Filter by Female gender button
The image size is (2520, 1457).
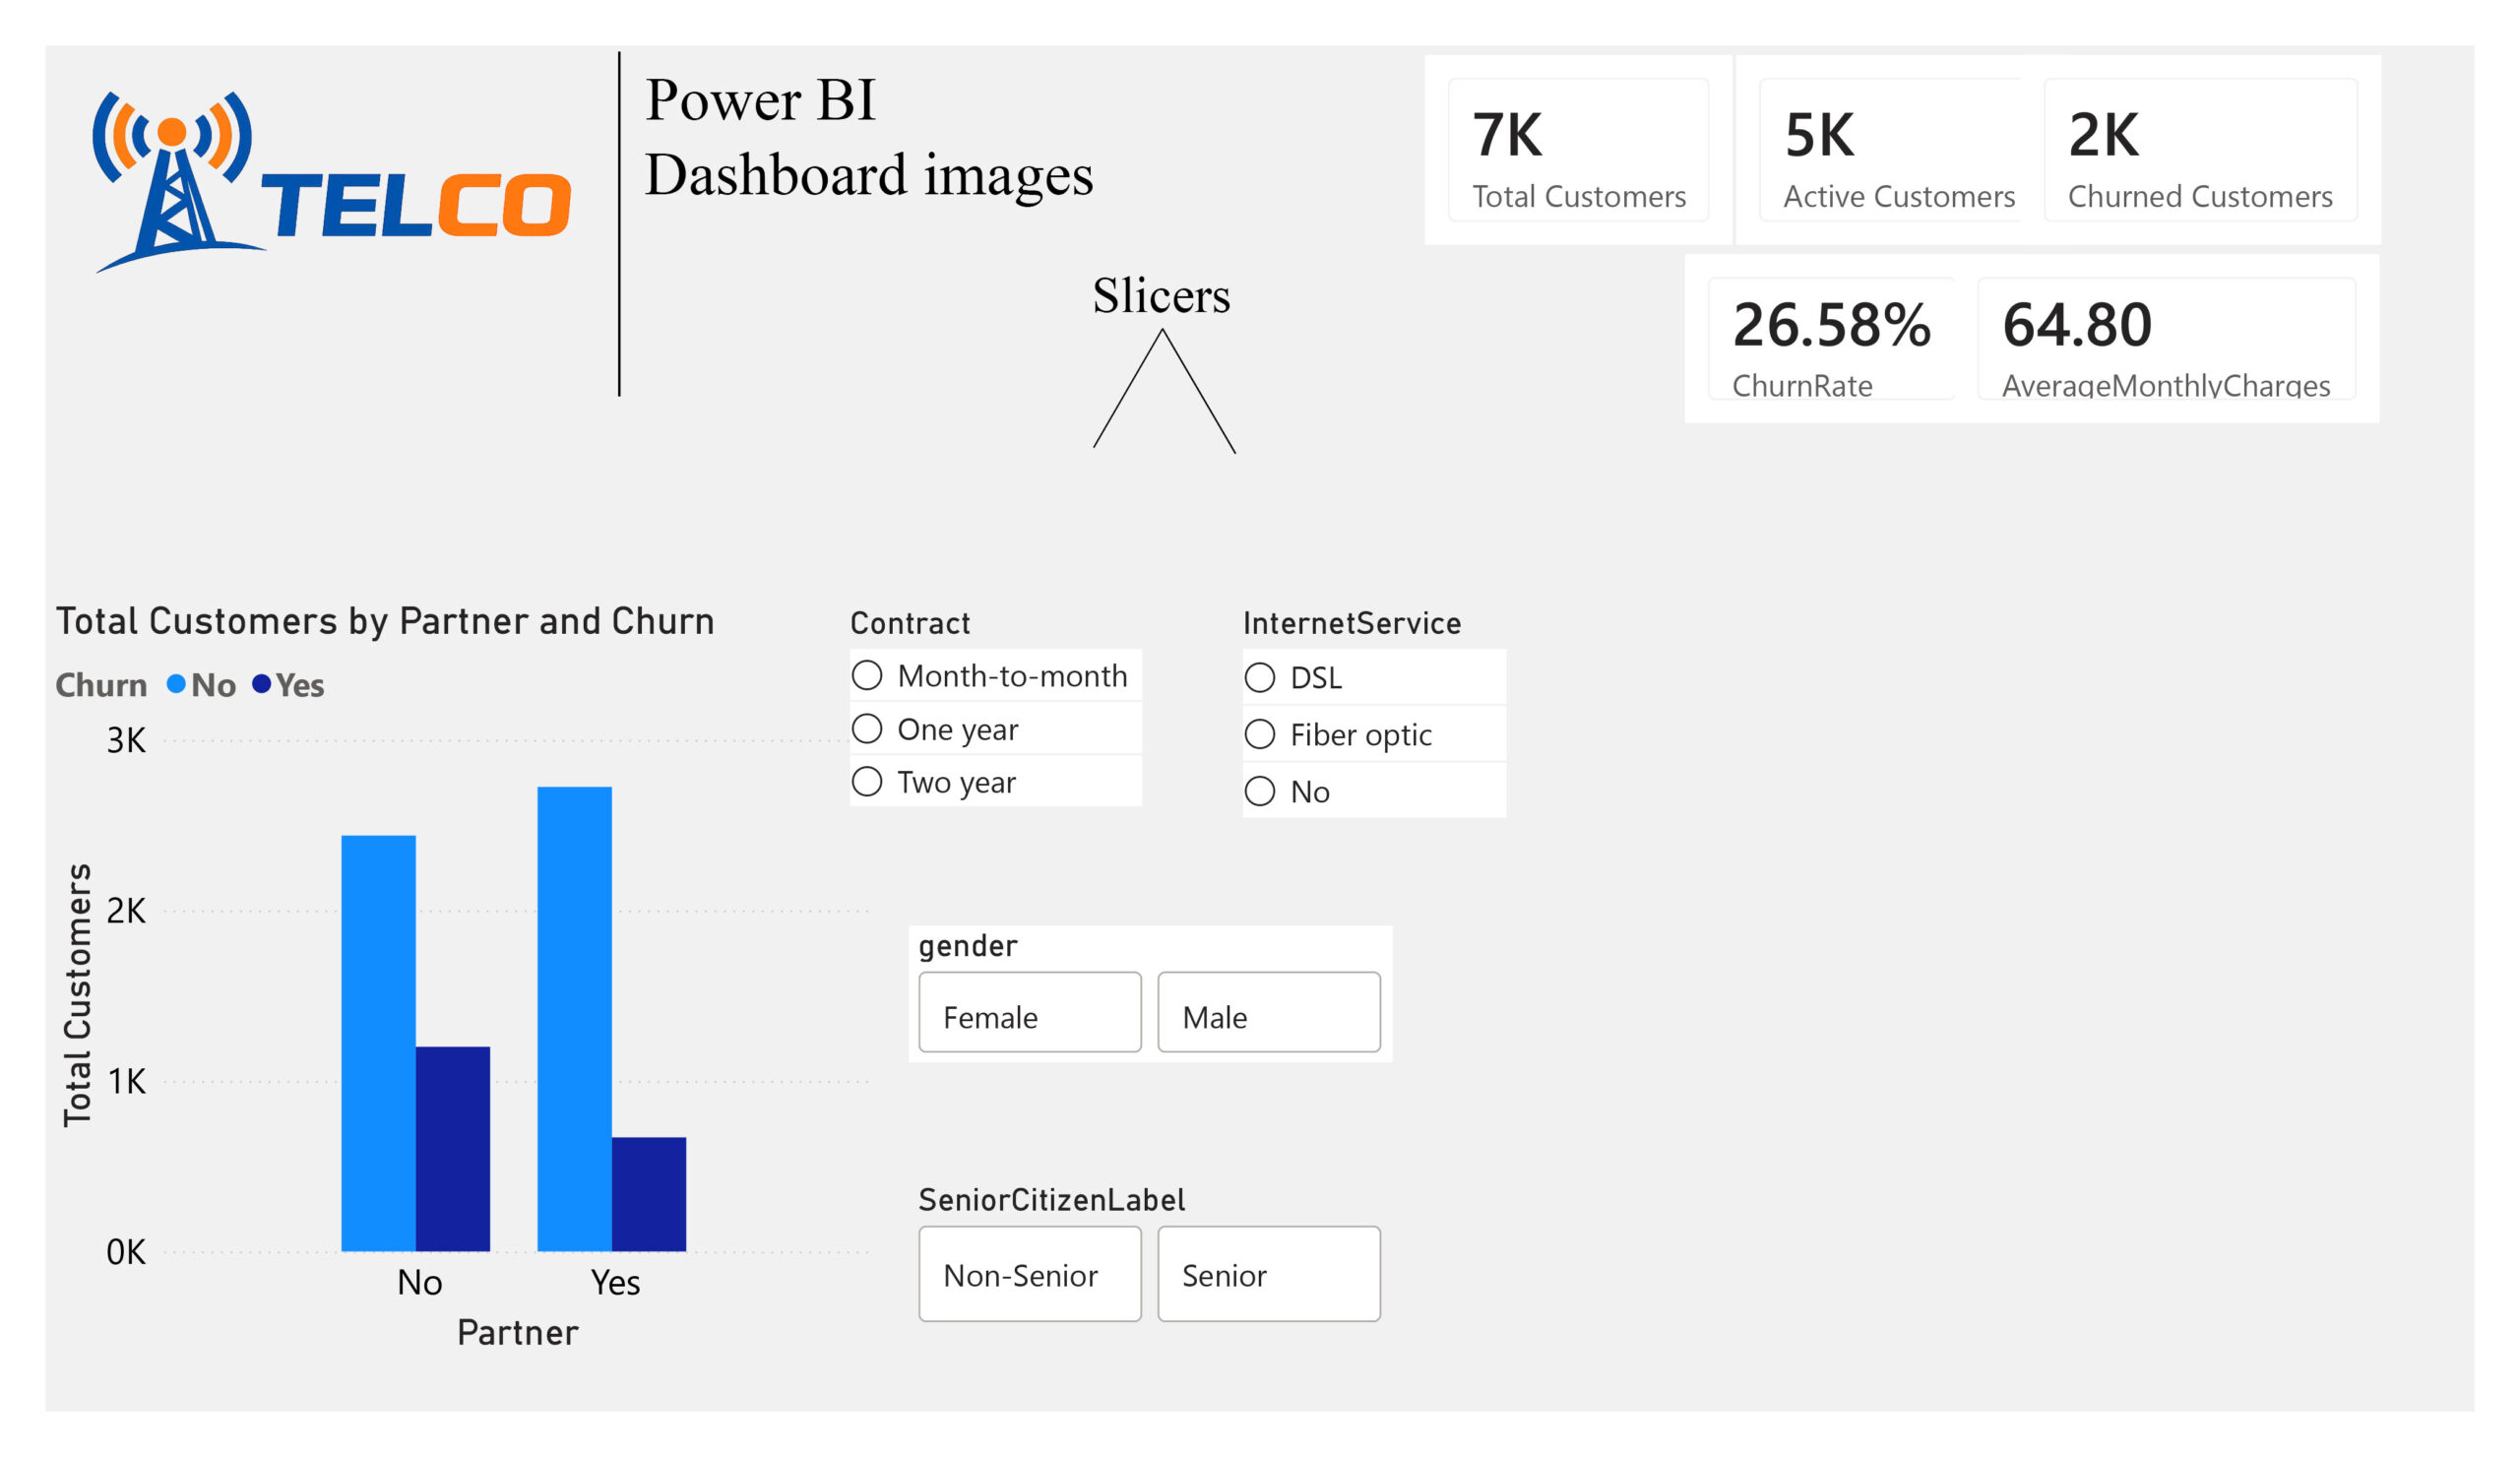[x=1029, y=1013]
